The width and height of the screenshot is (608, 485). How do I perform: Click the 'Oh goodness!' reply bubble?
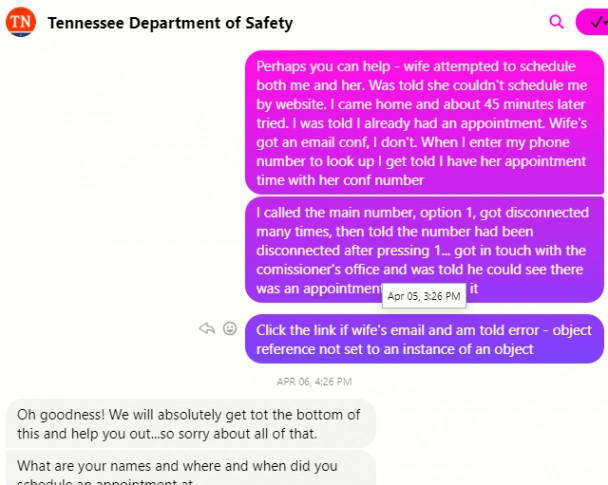click(x=191, y=424)
